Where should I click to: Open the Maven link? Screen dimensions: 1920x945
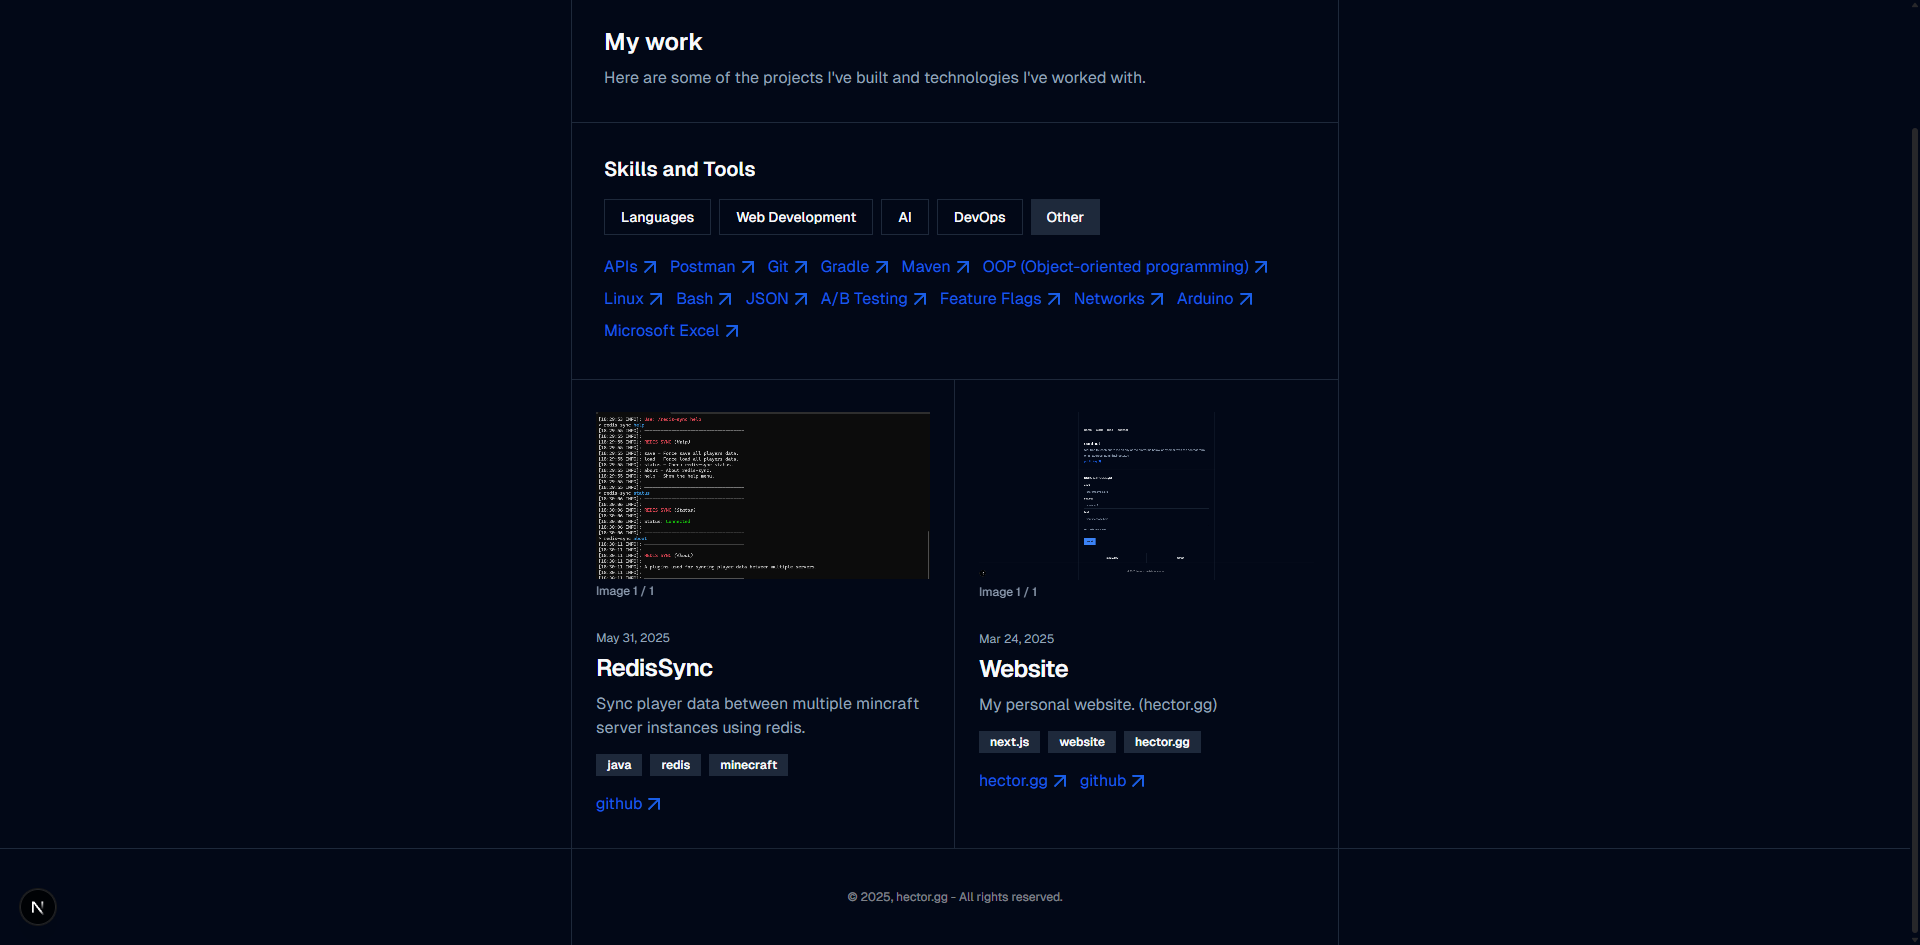[935, 267]
